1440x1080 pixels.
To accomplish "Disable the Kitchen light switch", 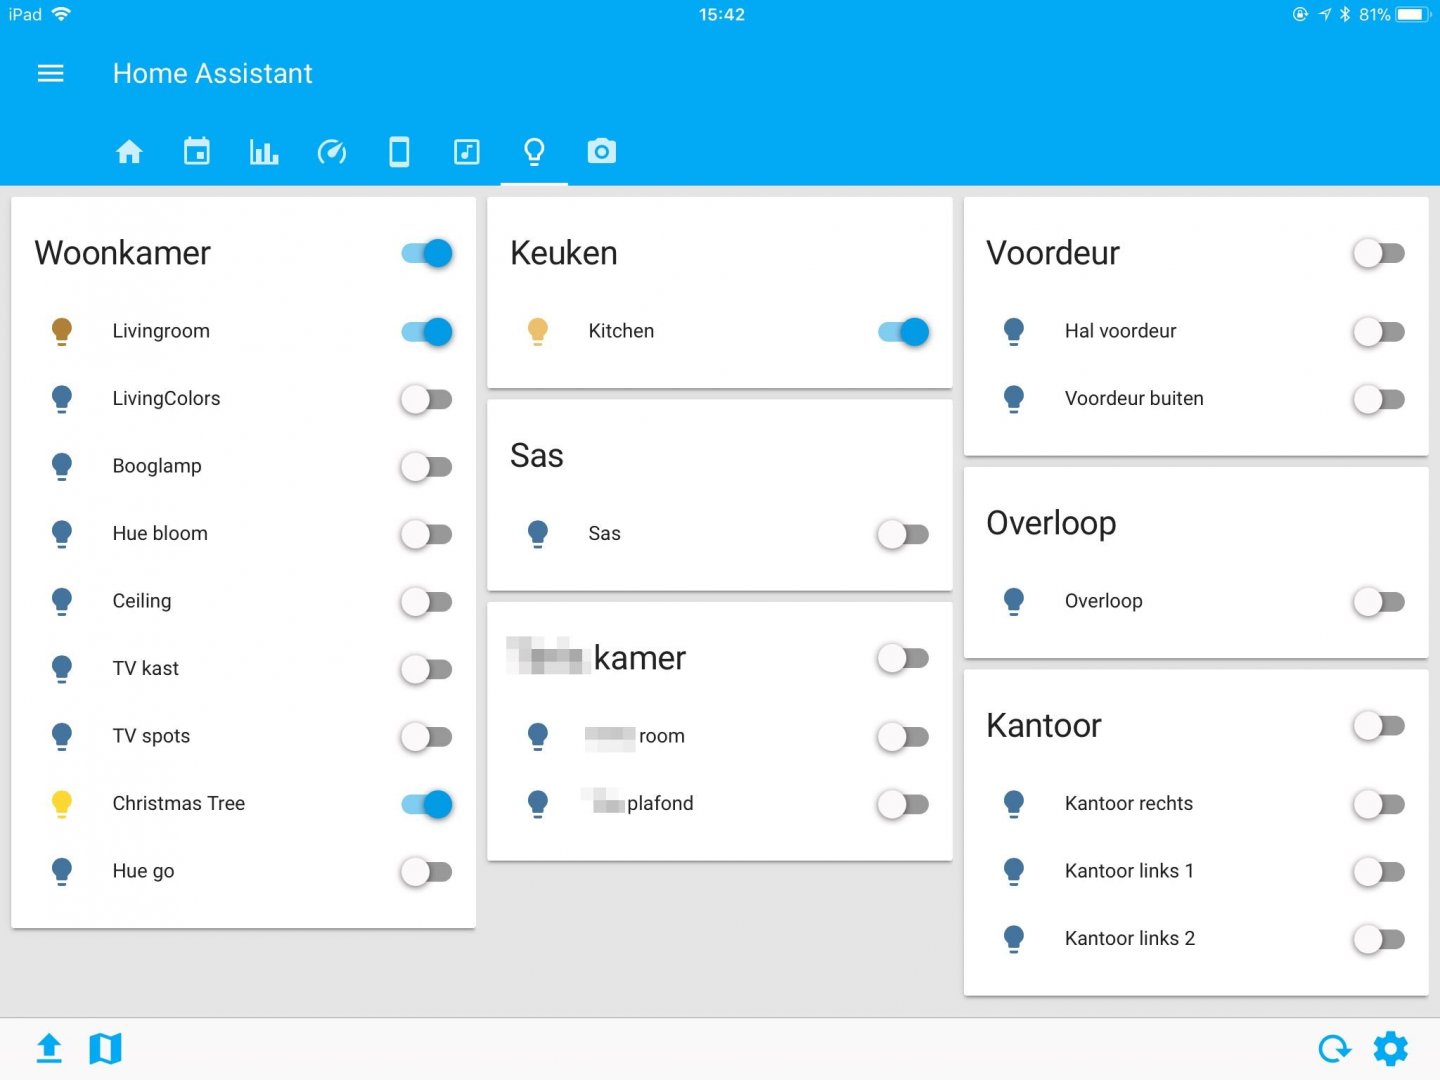I will point(903,331).
